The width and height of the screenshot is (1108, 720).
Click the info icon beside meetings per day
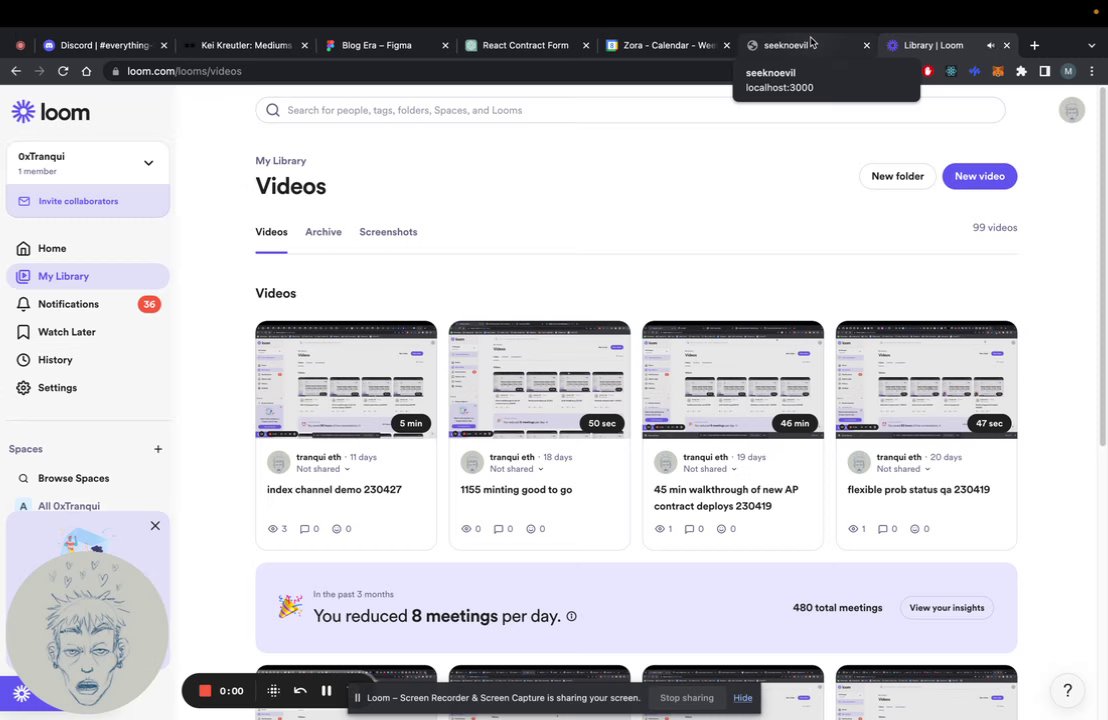pyautogui.click(x=572, y=617)
